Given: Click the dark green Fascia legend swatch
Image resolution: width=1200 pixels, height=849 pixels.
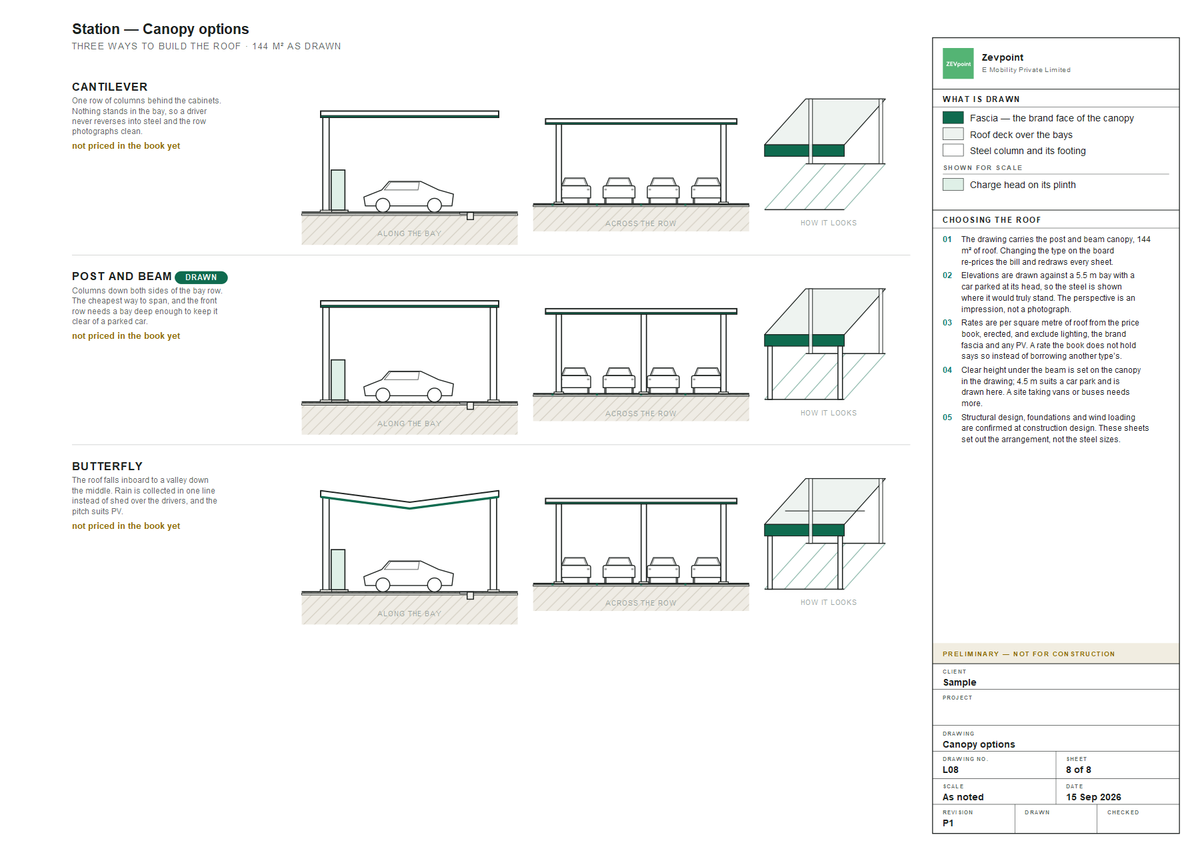Looking at the screenshot, I should (953, 118).
